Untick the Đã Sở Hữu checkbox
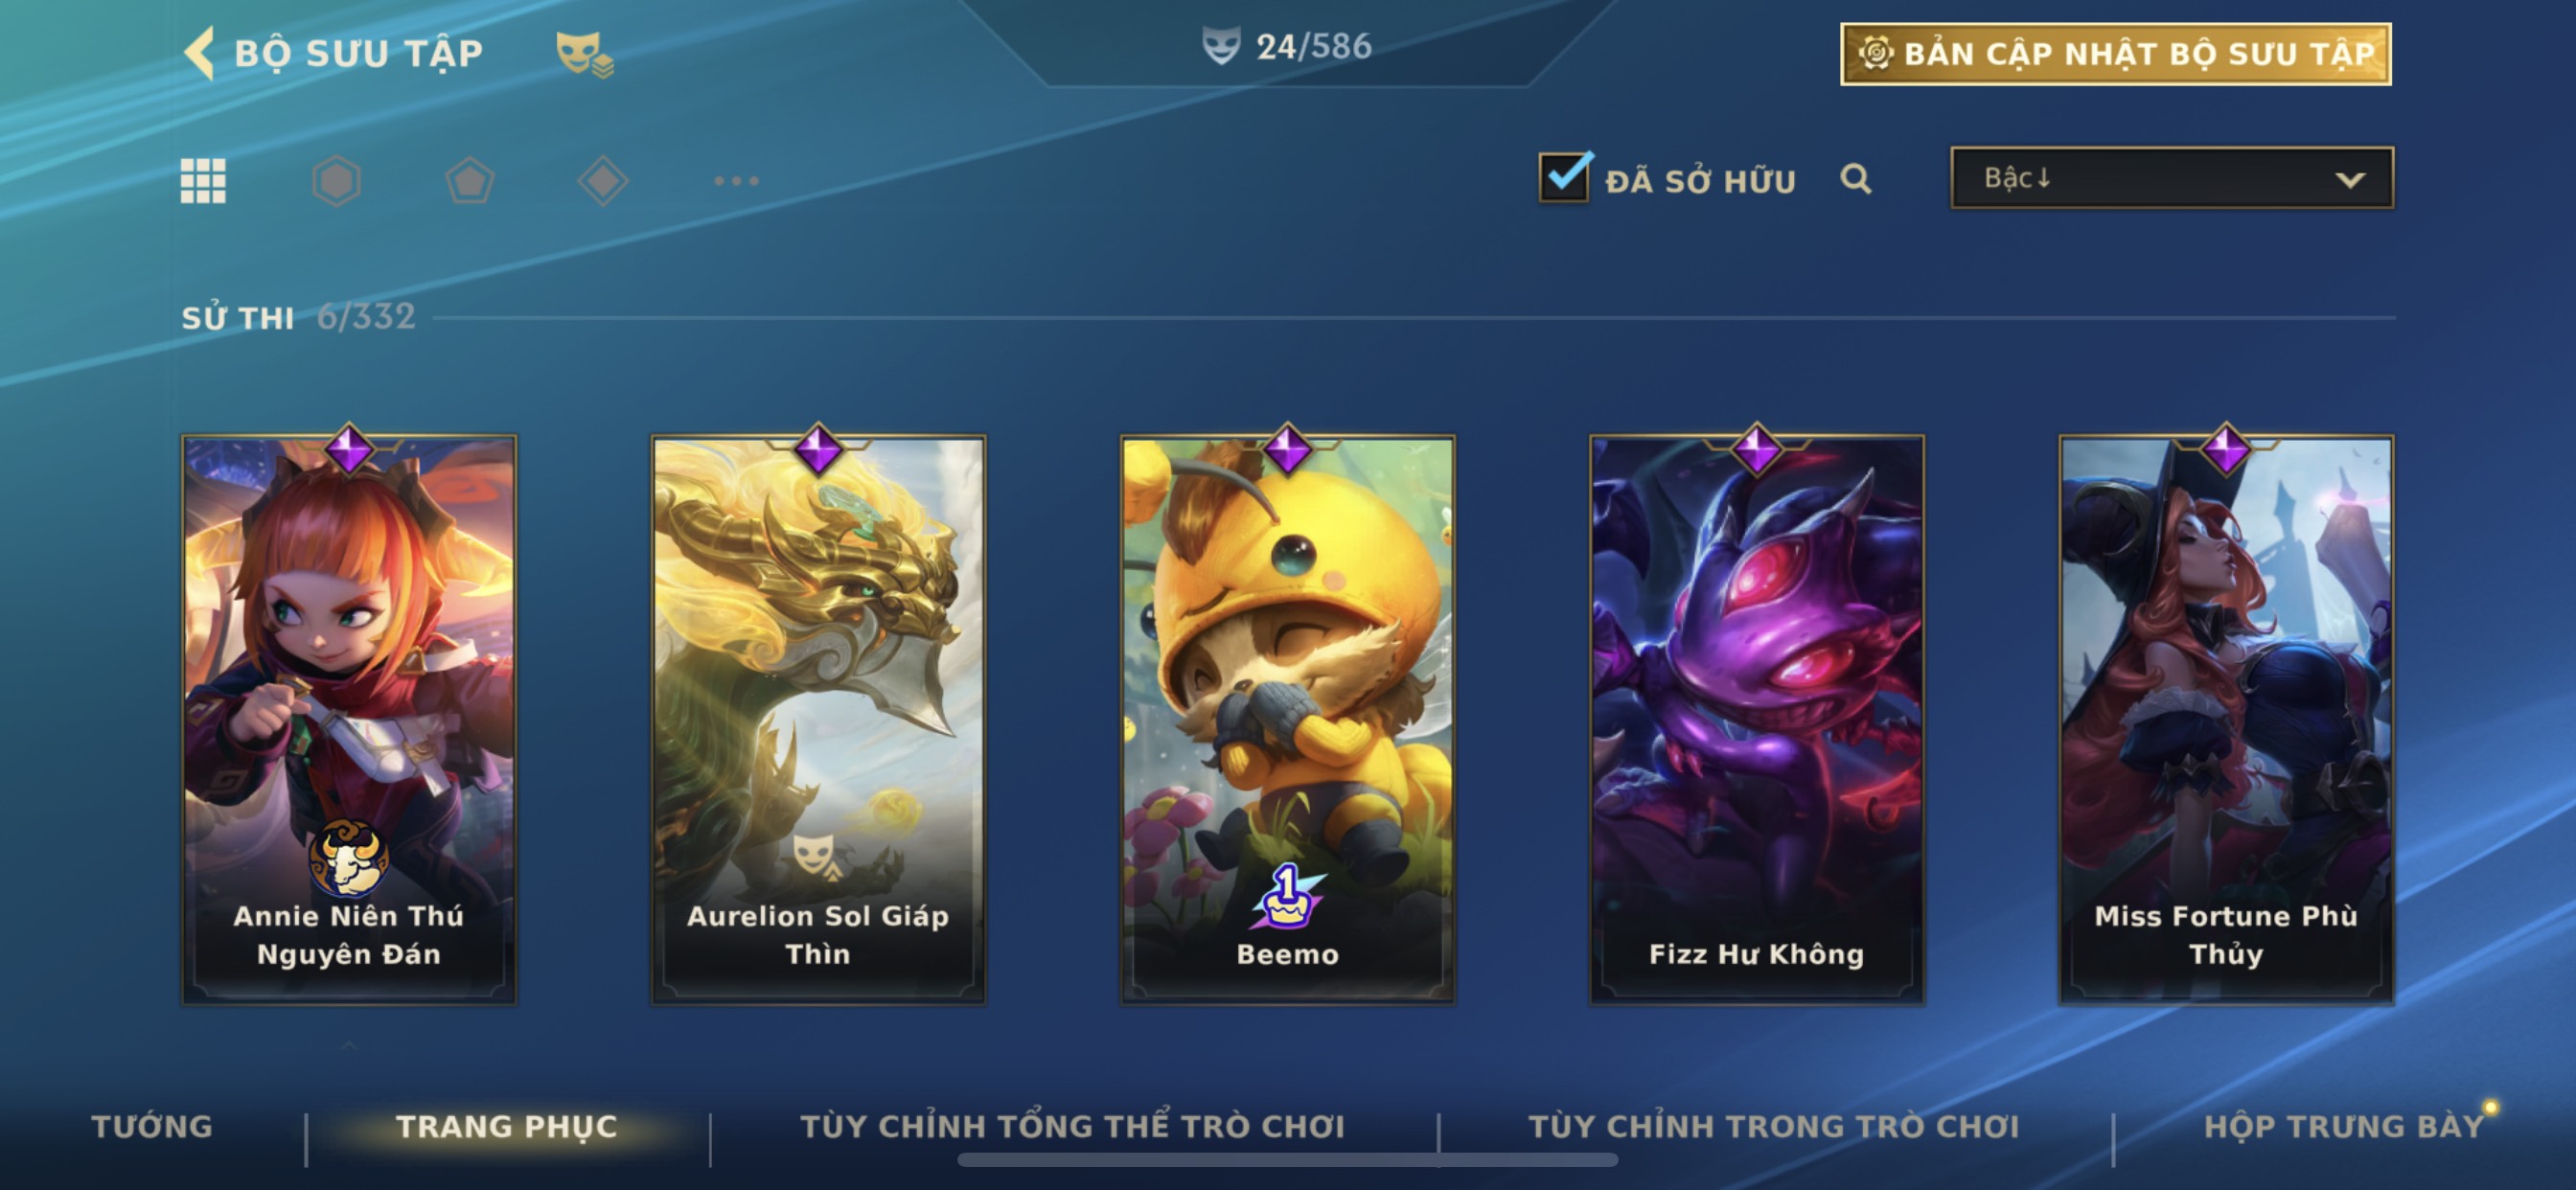 (x=1564, y=178)
